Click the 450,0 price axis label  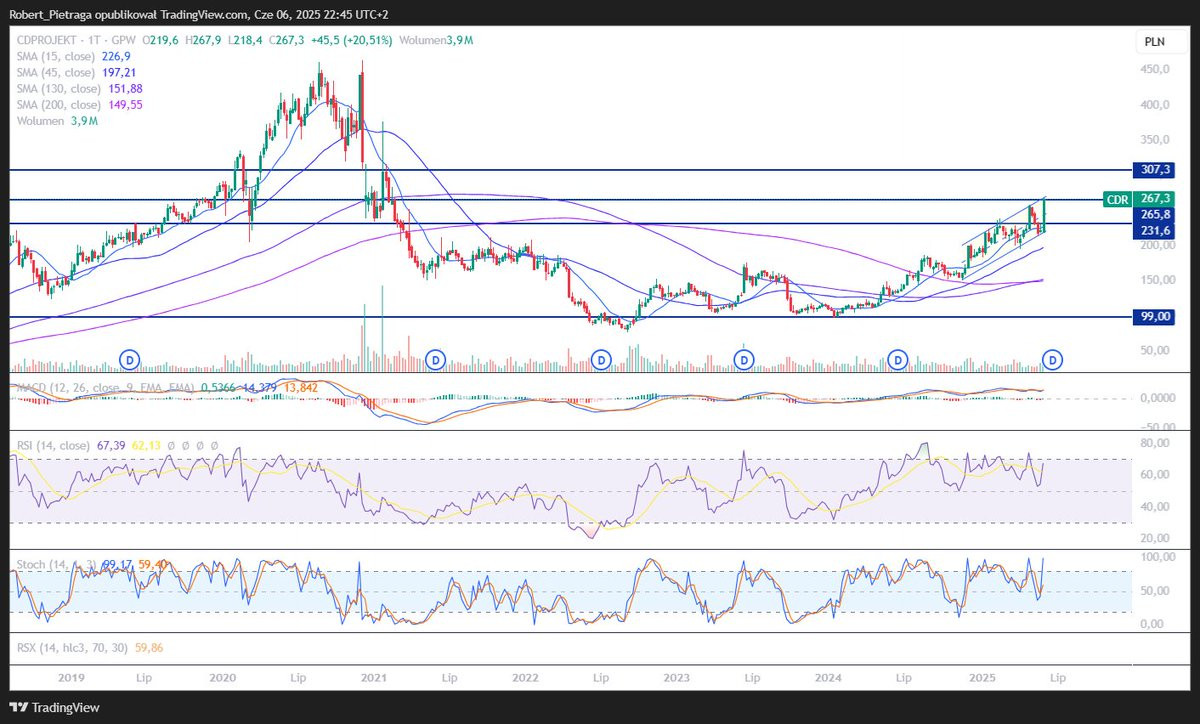[x=1157, y=69]
